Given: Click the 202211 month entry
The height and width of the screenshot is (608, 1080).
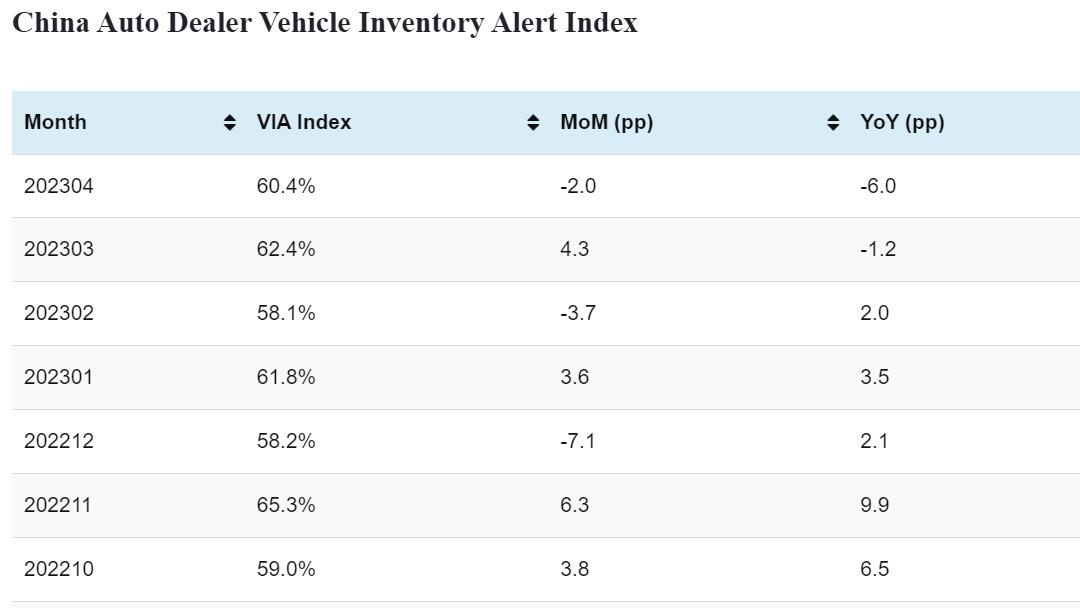Looking at the screenshot, I should [x=58, y=505].
